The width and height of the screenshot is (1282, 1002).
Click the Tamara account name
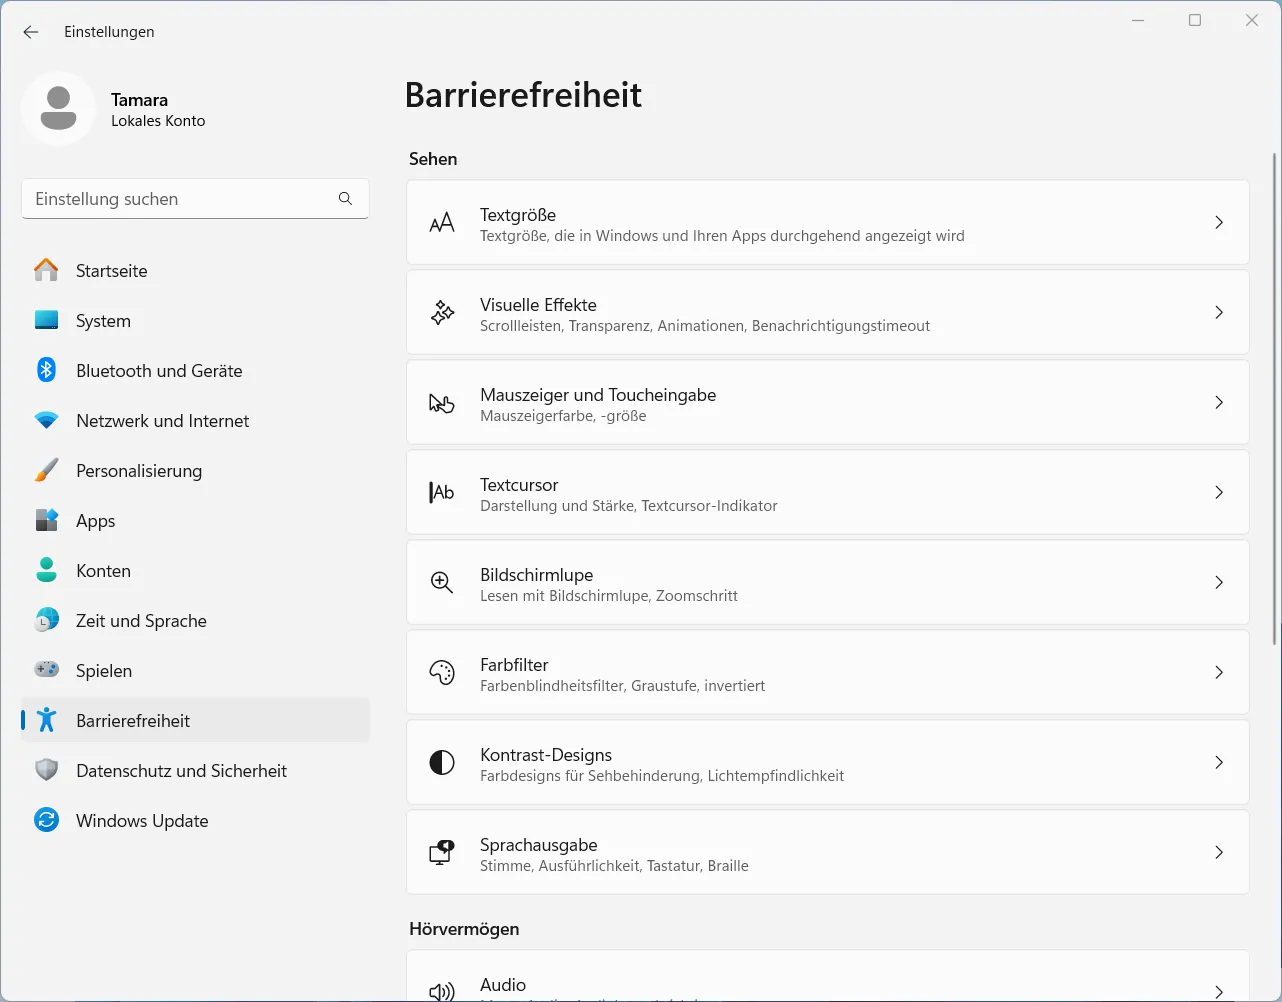click(139, 100)
